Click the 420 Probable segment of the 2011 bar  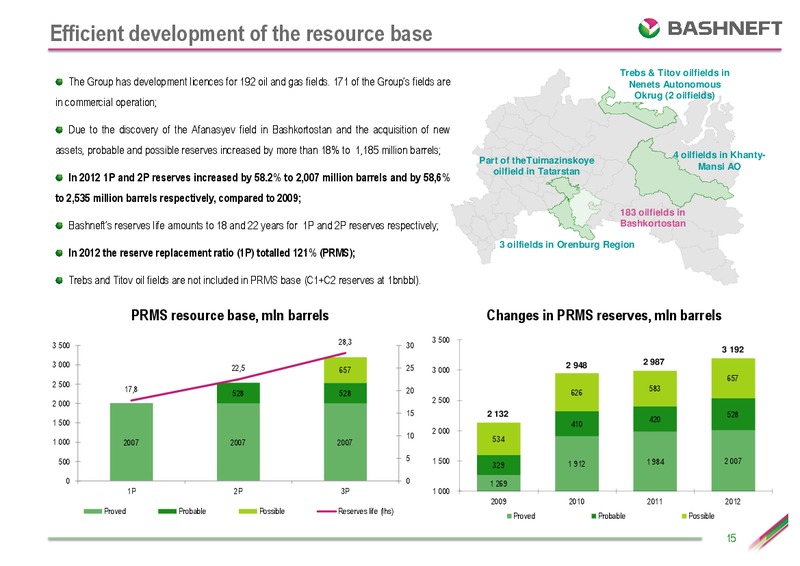pos(655,420)
